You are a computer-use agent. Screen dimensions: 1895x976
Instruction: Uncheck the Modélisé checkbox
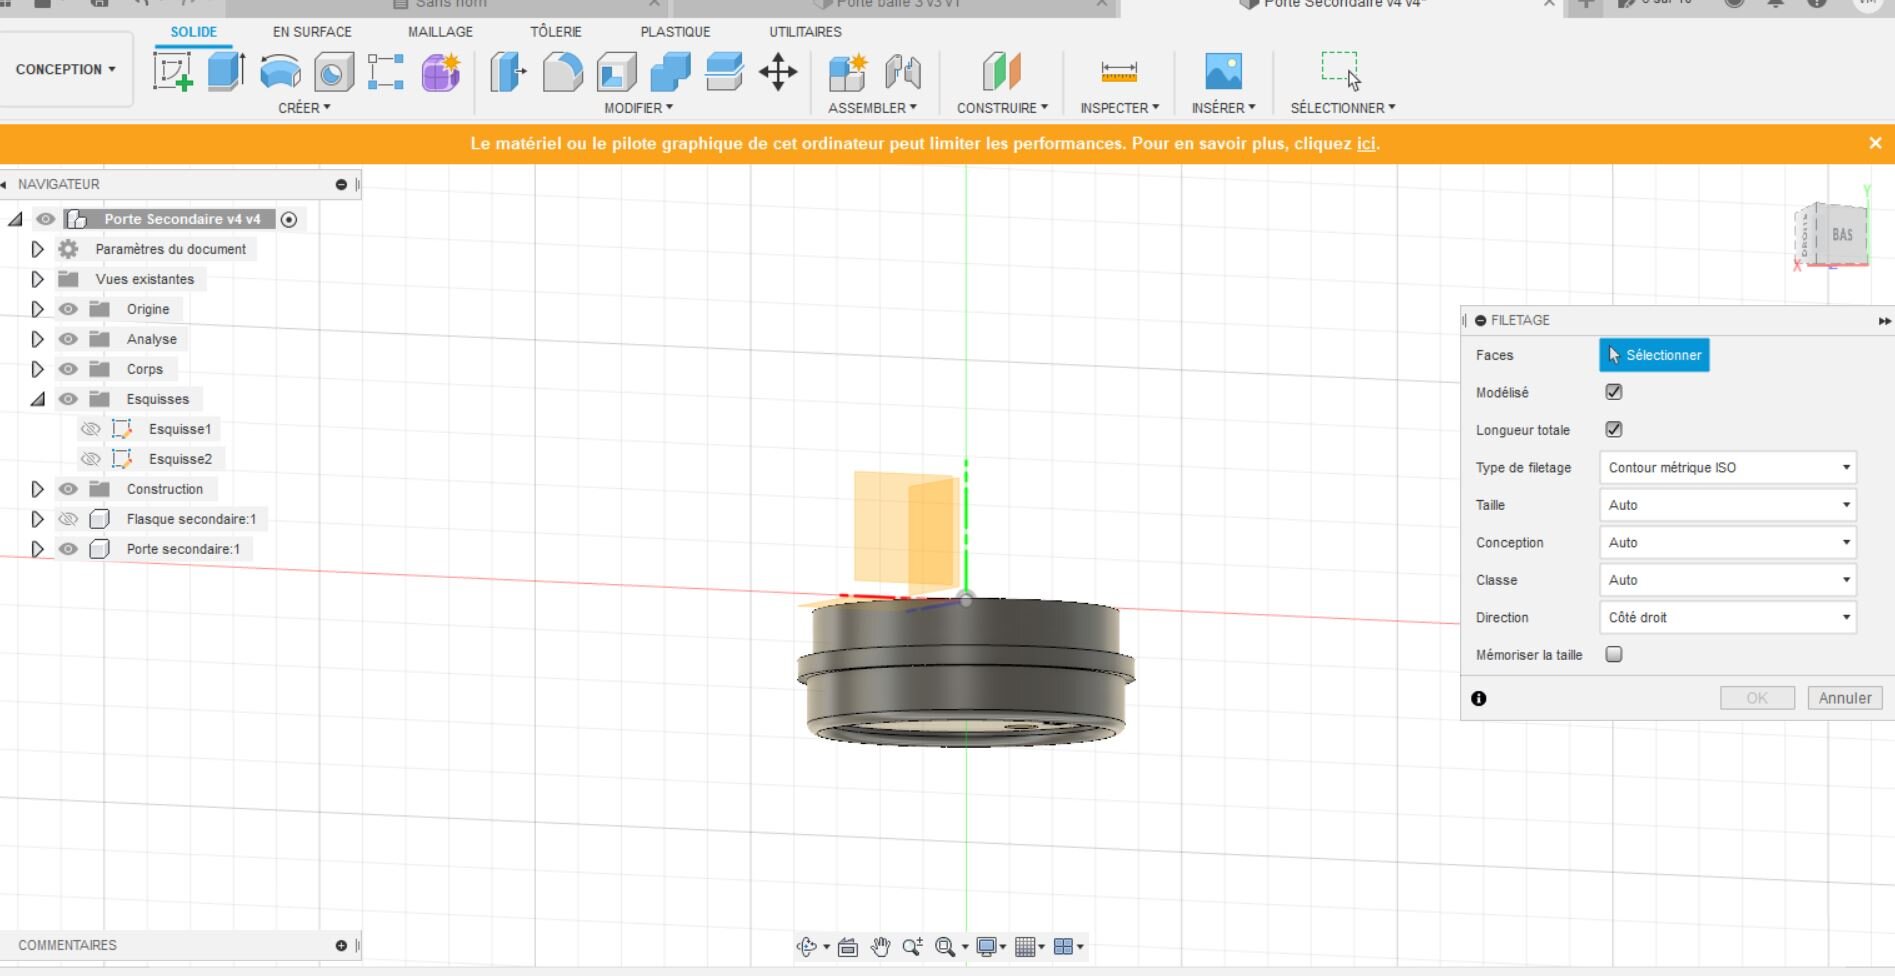click(1613, 392)
